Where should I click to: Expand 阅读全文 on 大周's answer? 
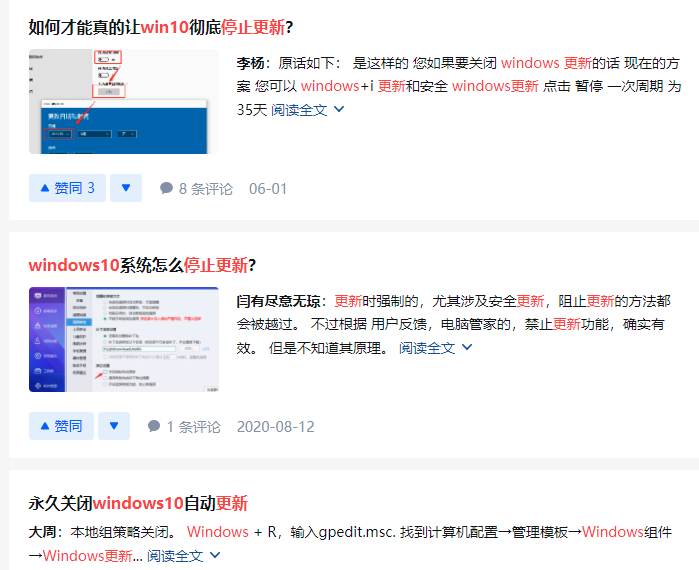tap(184, 556)
